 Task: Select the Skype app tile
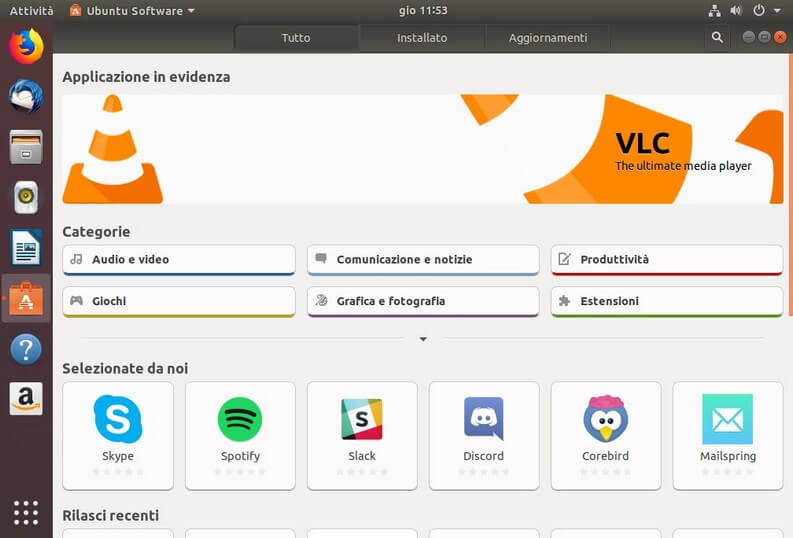(118, 436)
